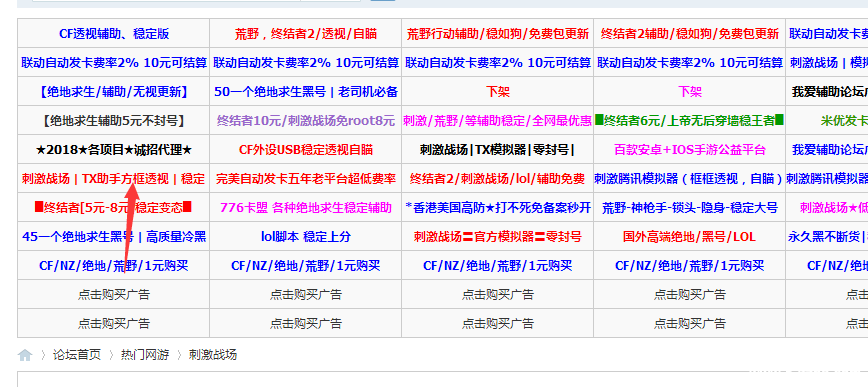Open 【绝地求生辅助5元不封号】 link
The image size is (868, 387).
tap(114, 121)
